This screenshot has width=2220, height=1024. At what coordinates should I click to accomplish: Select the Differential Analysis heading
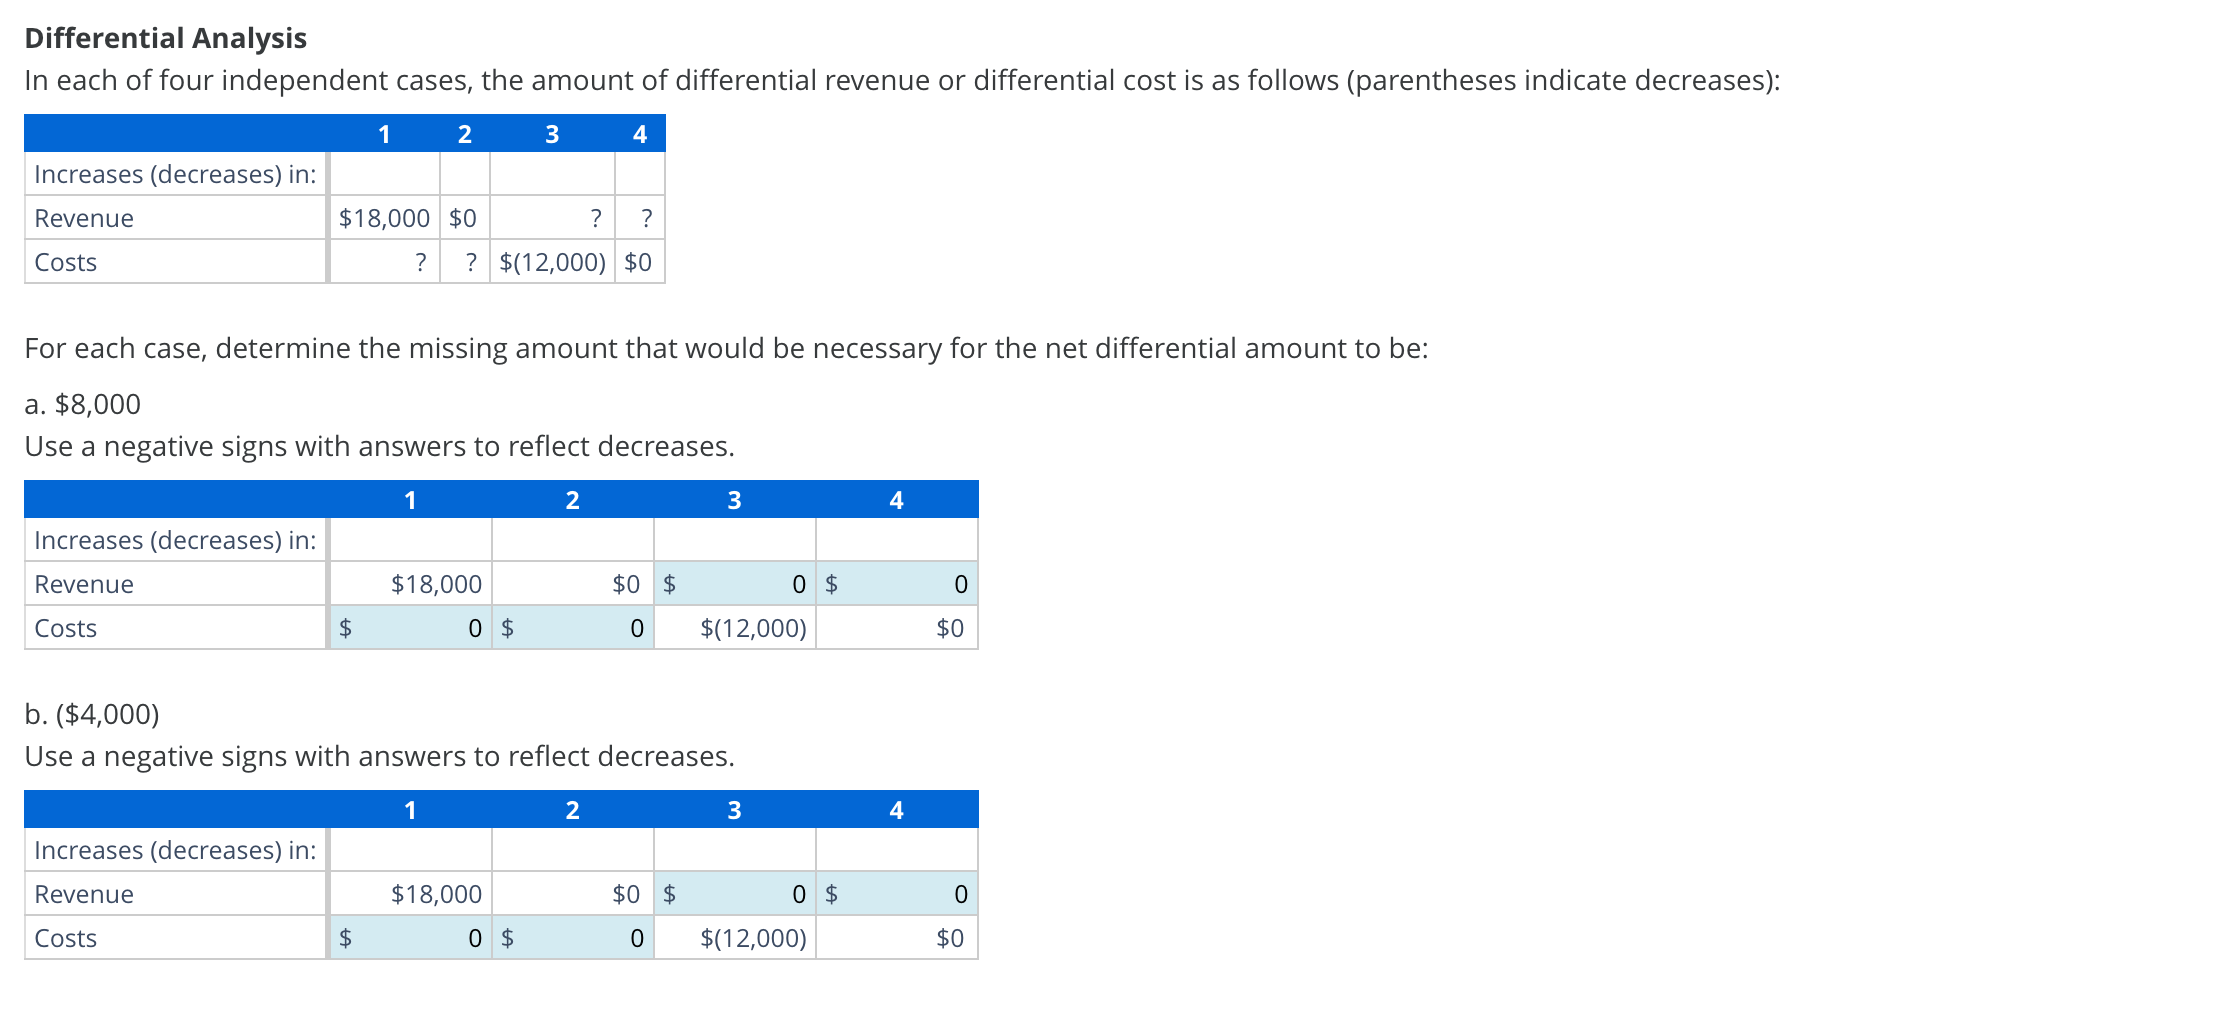tap(163, 38)
